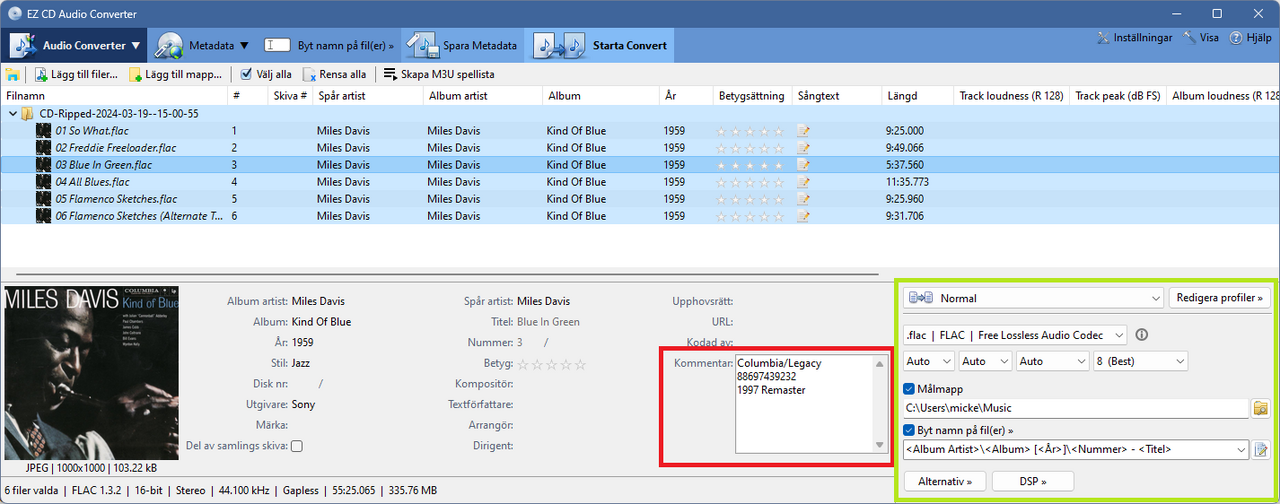This screenshot has width=1280, height=504.
Task: Open the Metadata menu in top toolbar
Action: [x=201, y=45]
